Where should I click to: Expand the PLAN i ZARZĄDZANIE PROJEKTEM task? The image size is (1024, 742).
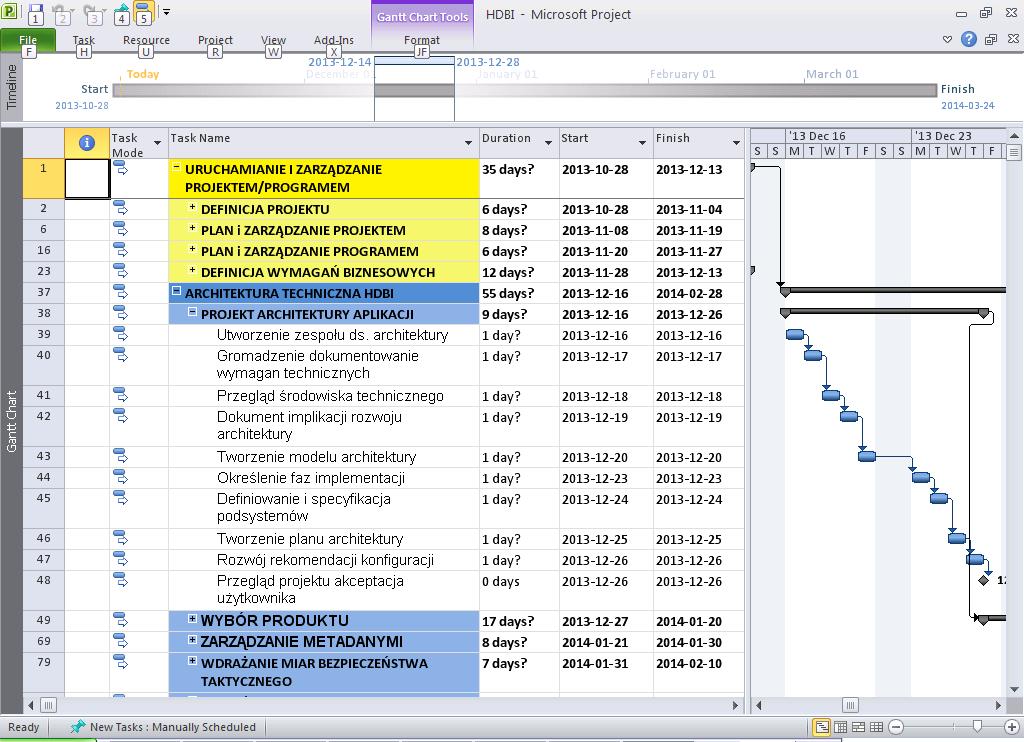click(192, 229)
